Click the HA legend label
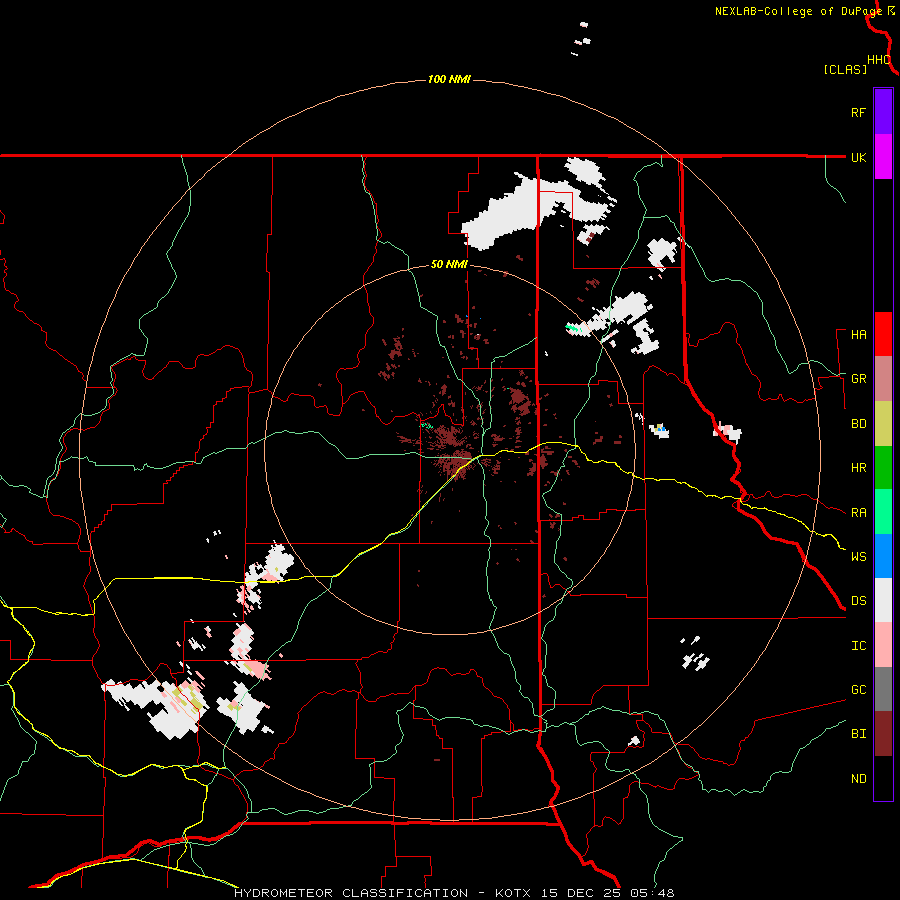 [858, 335]
